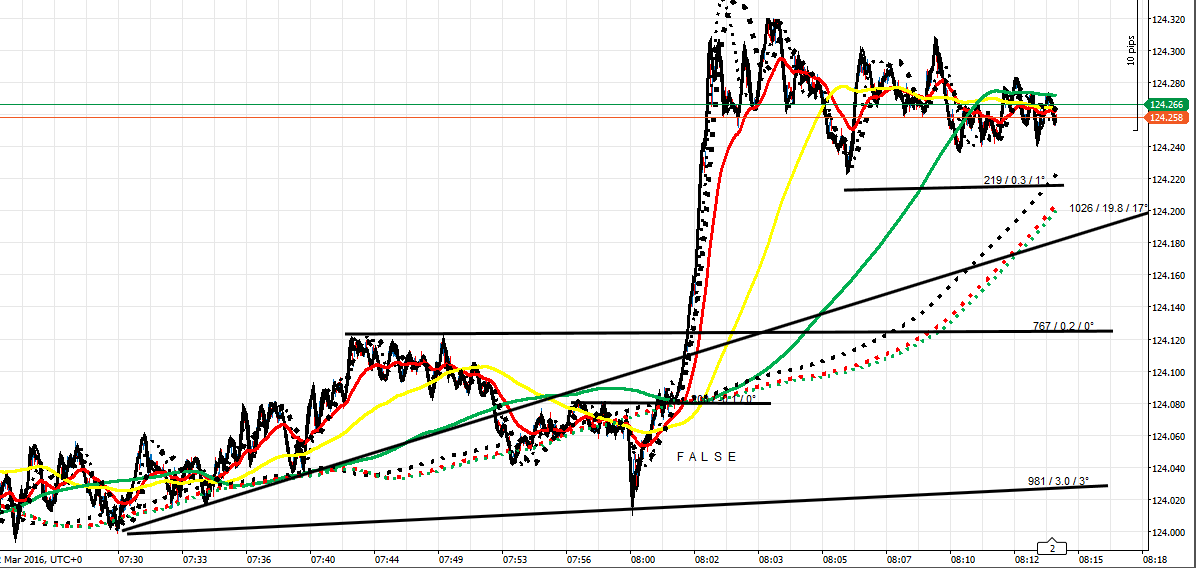
Task: Click the 124.120 price axis label
Action: (1169, 340)
